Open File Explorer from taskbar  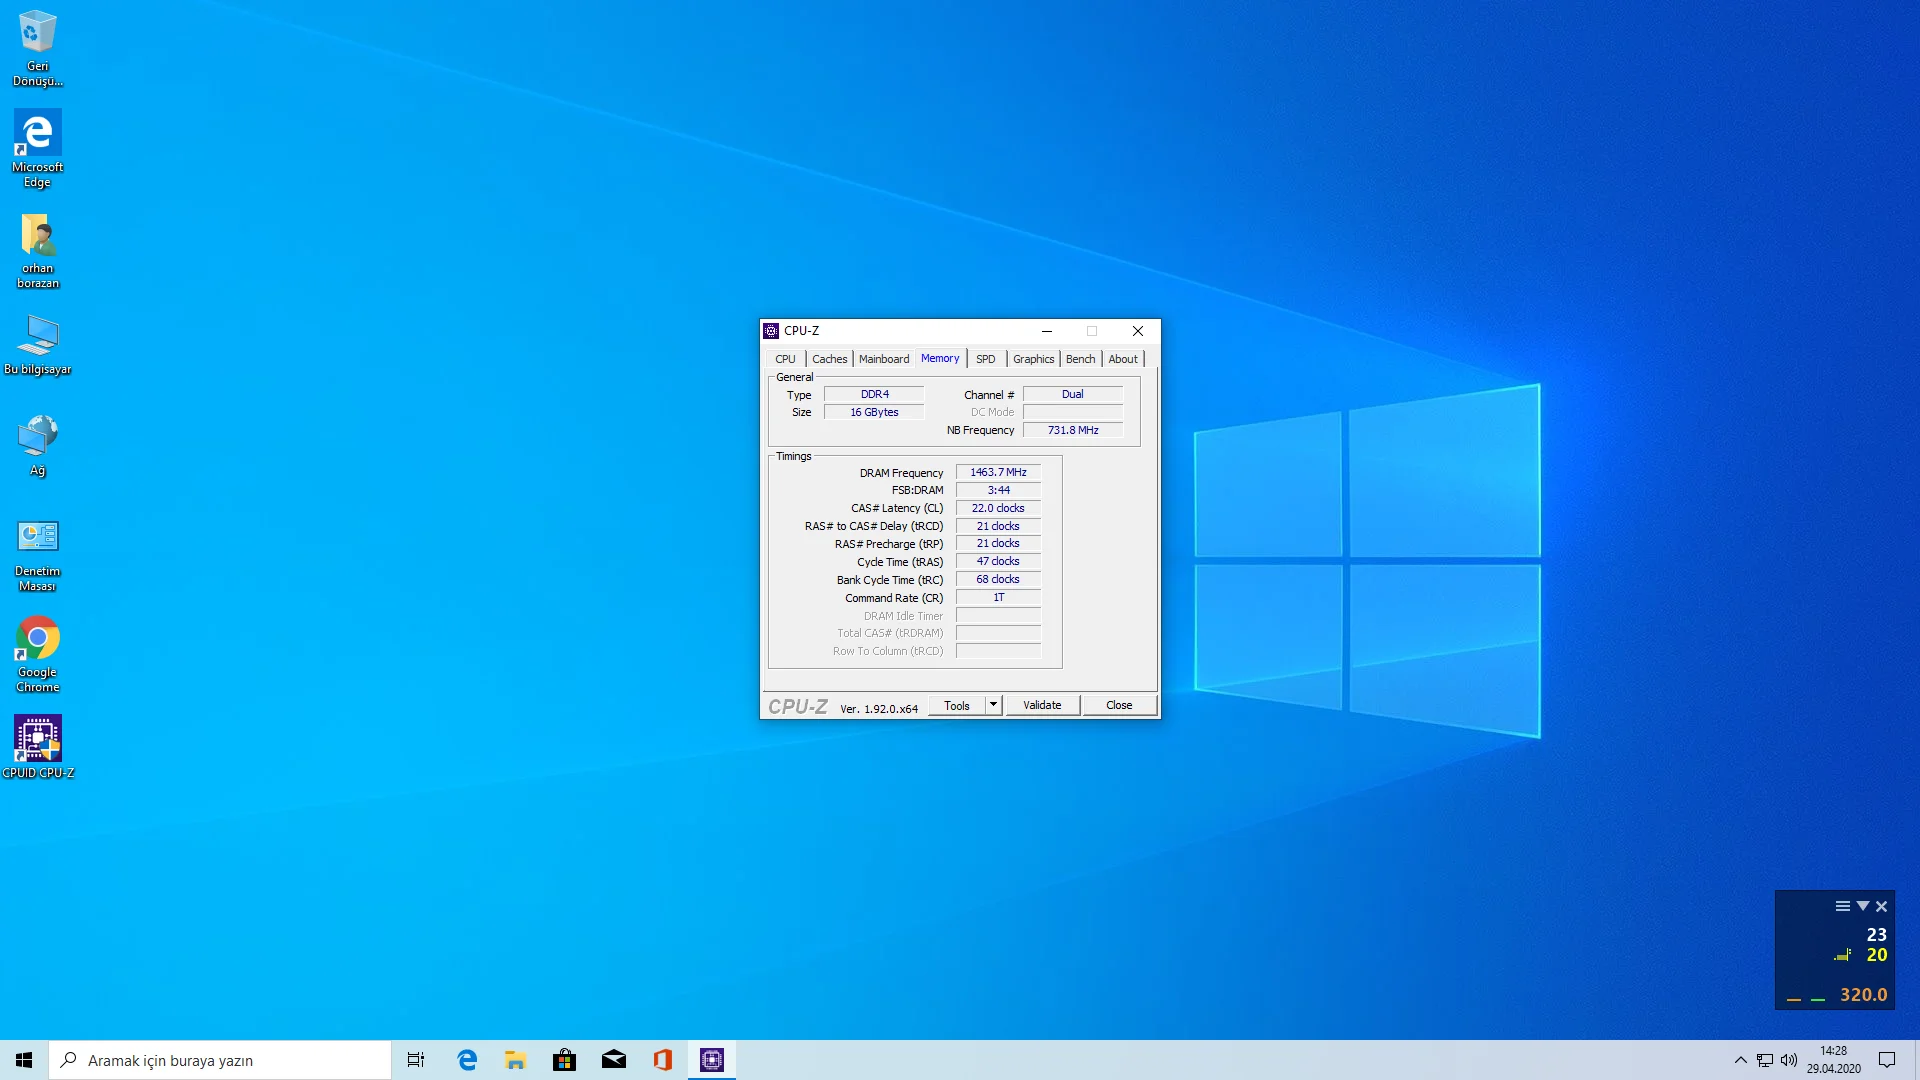point(515,1060)
